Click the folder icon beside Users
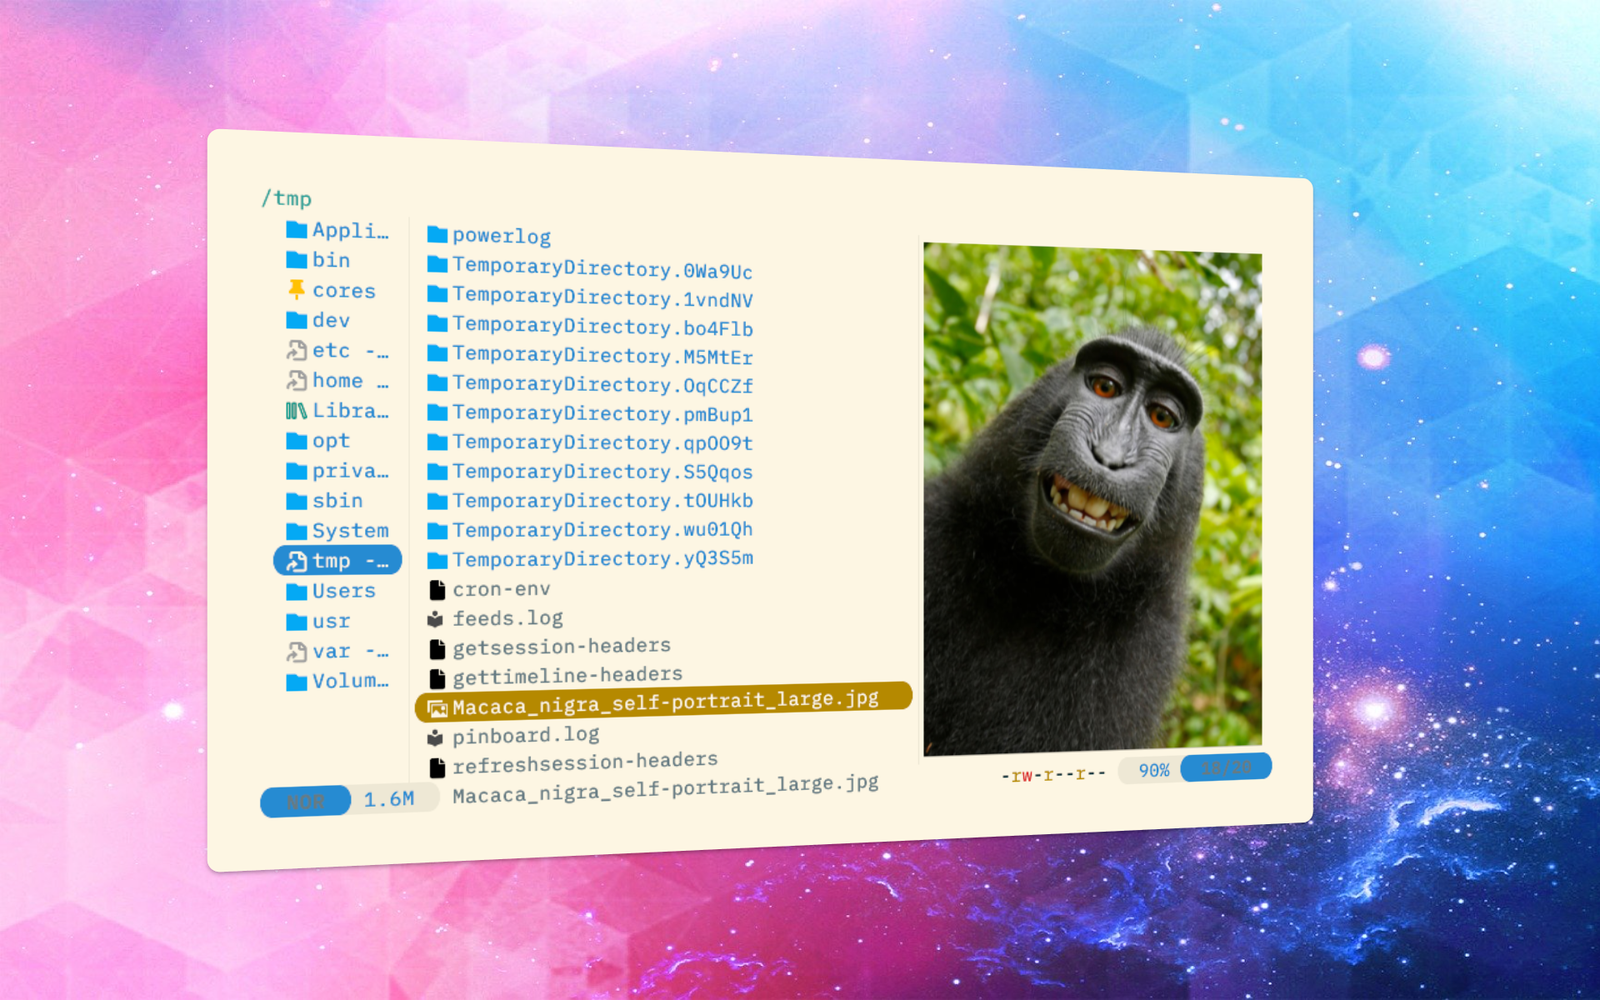 (297, 591)
